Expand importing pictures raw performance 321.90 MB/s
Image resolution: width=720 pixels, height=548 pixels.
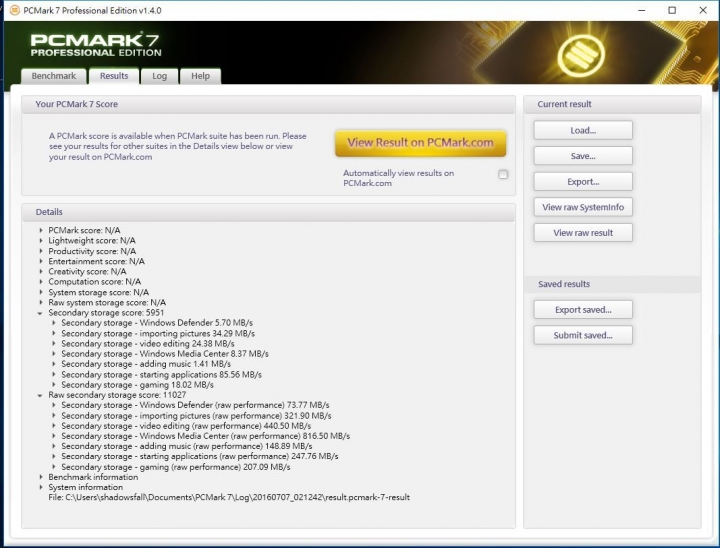[x=54, y=416]
